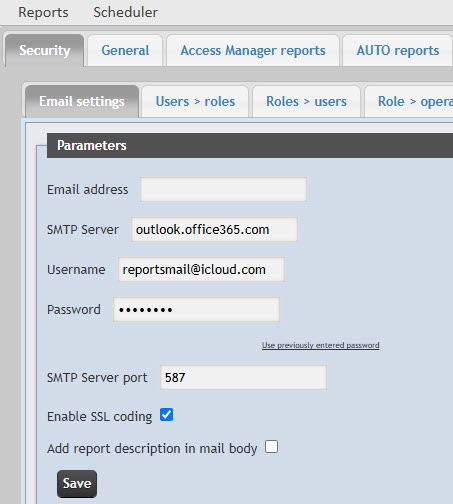Open the Reports menu

(43, 12)
